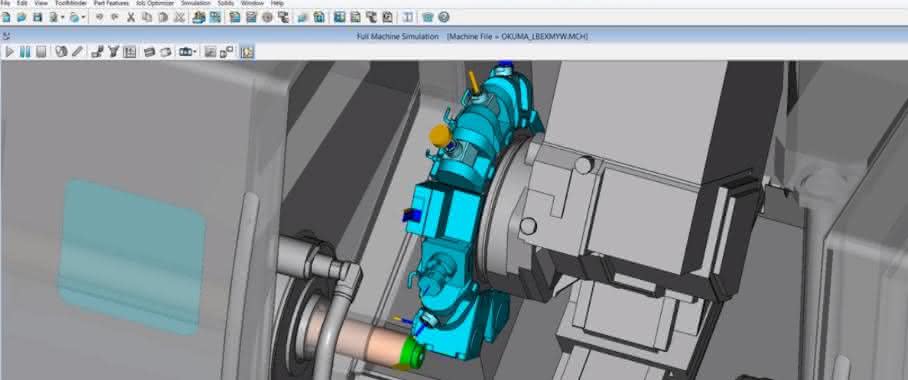
Task: Click the pencil edit icon in simulation toolbar
Action: coord(77,52)
